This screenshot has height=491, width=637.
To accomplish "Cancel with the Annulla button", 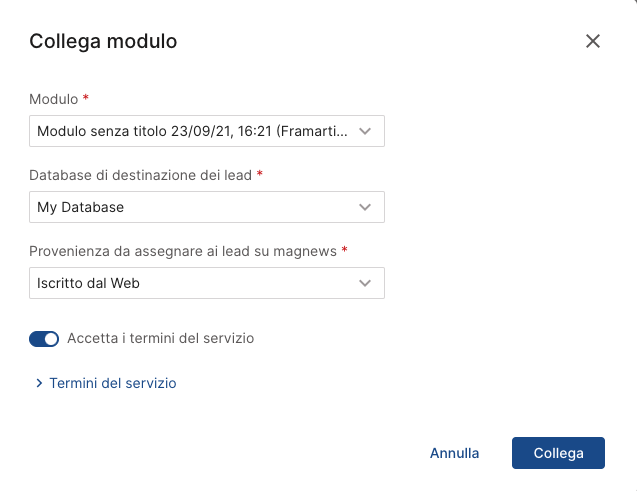I will (455, 453).
